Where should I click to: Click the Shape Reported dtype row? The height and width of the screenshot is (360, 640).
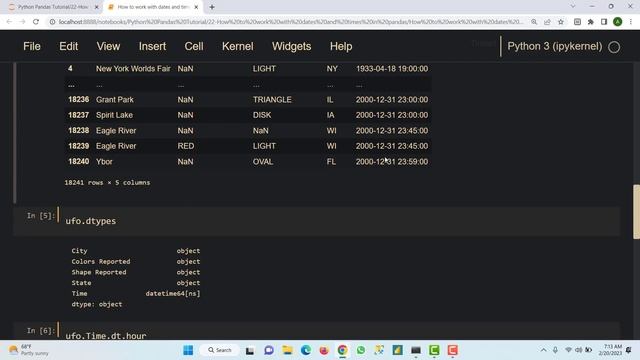136,272
